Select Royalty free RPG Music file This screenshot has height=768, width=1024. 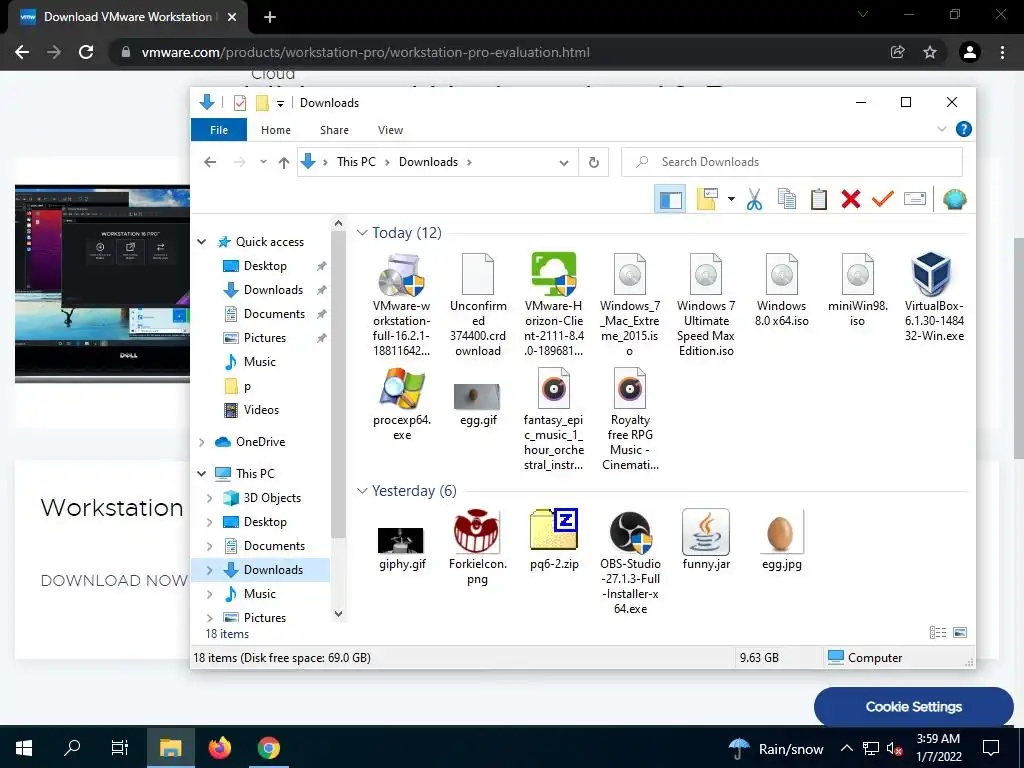tap(630, 419)
